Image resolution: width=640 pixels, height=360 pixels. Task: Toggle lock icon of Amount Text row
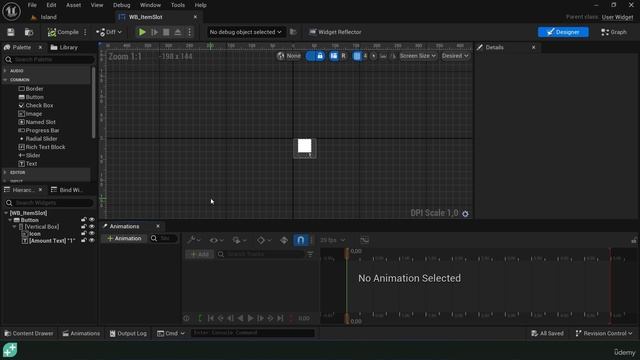[84, 240]
